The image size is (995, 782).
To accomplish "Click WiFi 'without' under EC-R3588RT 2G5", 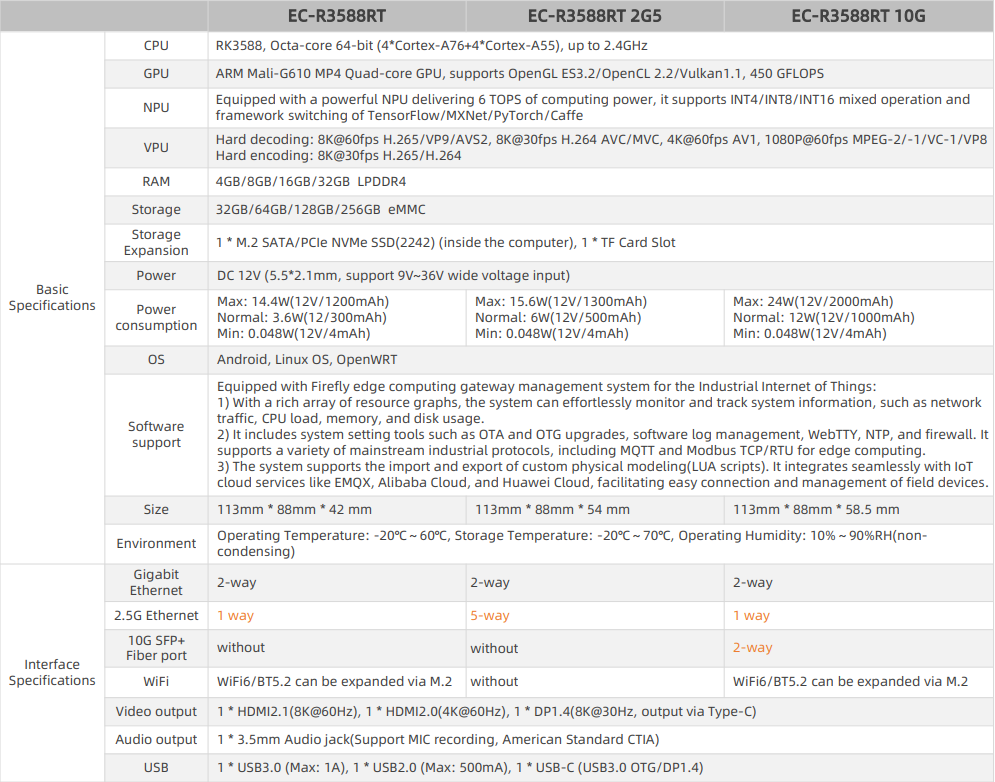I will coord(494,682).
